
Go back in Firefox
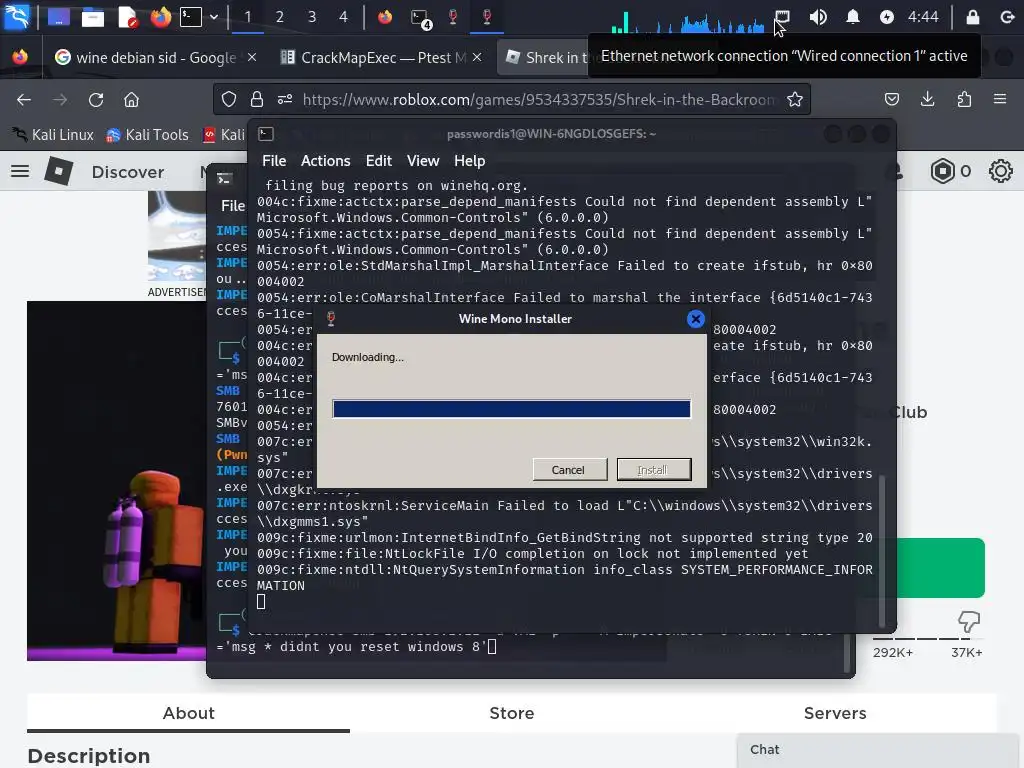24,99
